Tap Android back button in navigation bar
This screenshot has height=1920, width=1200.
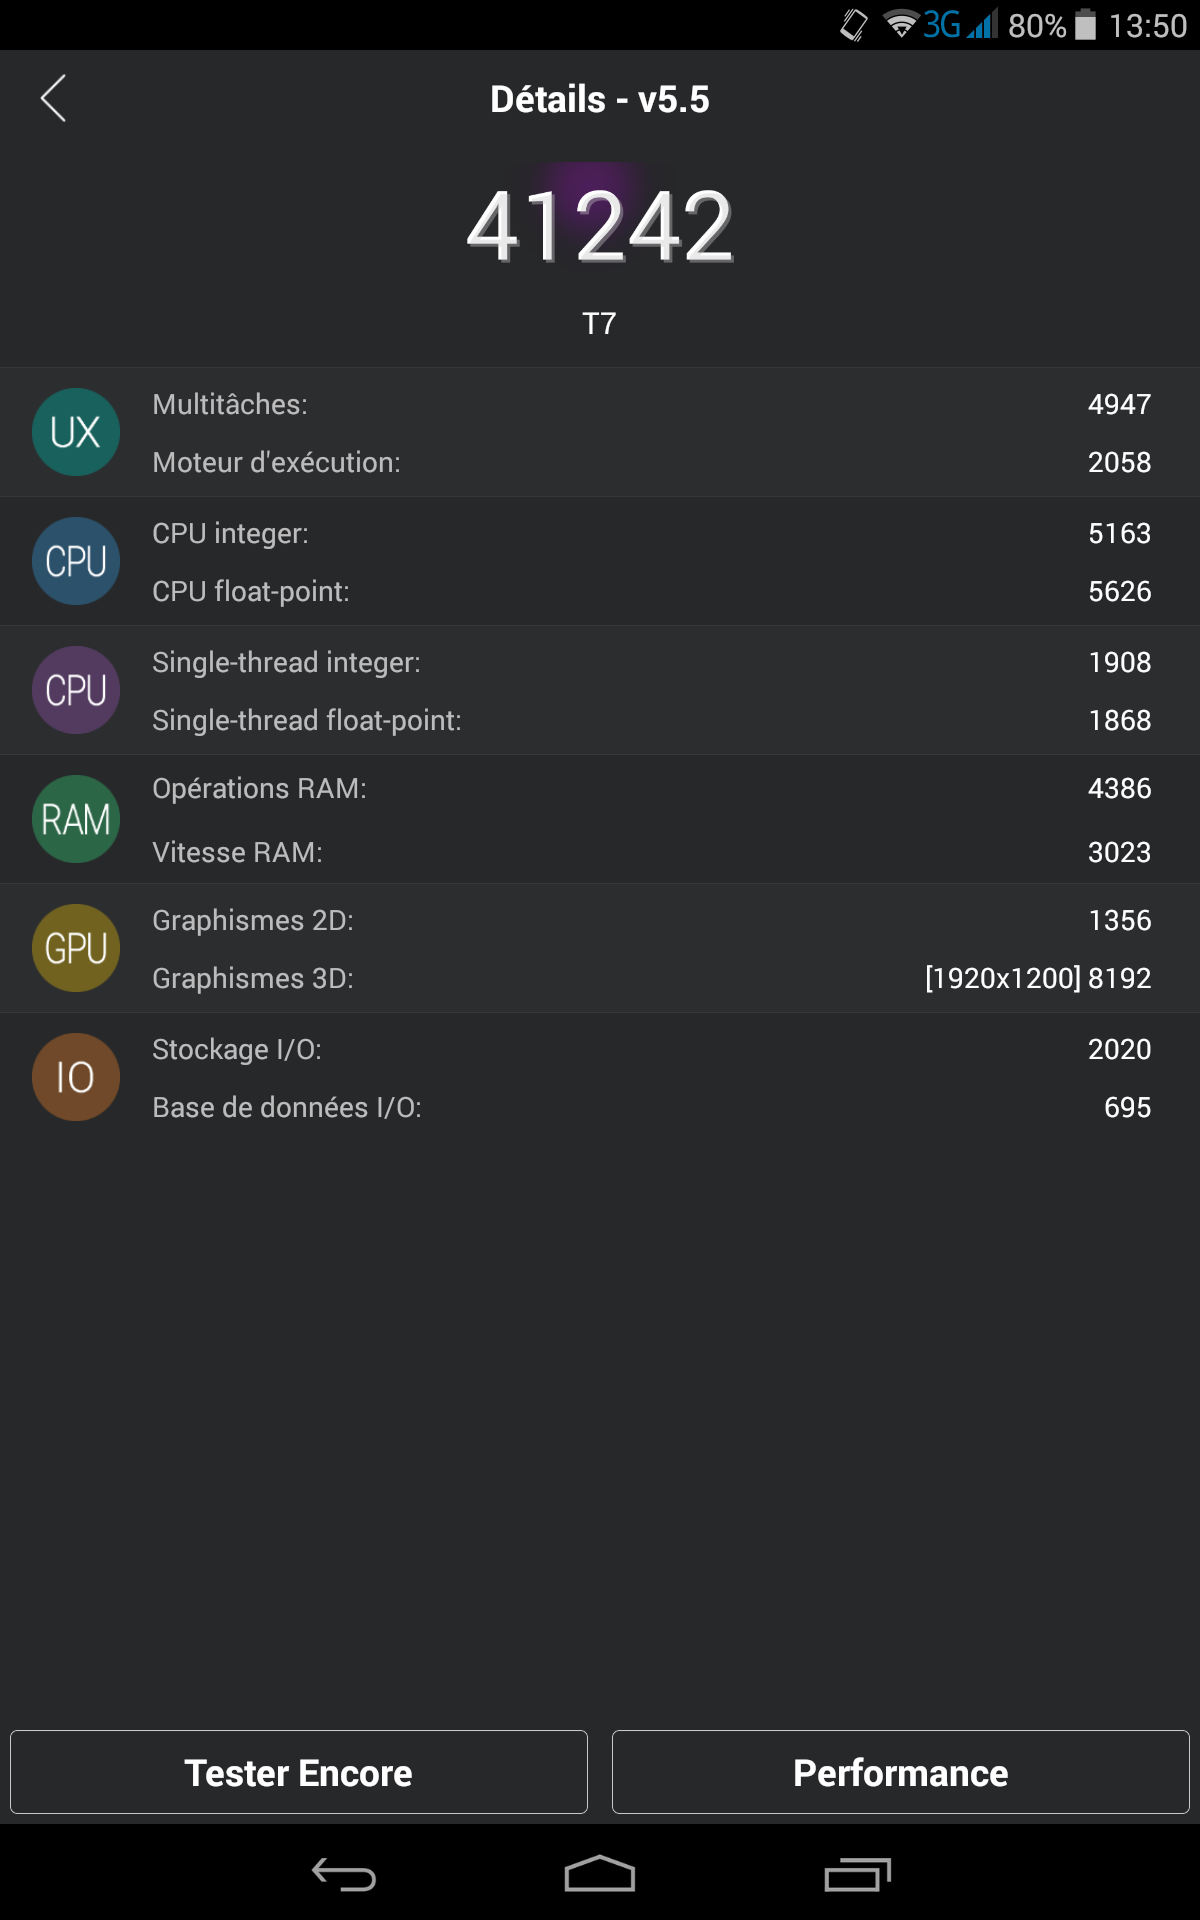coord(343,1874)
